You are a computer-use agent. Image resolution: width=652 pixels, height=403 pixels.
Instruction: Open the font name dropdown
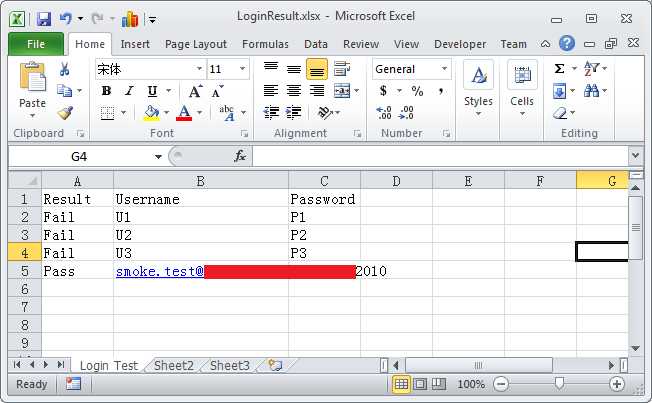pos(200,69)
